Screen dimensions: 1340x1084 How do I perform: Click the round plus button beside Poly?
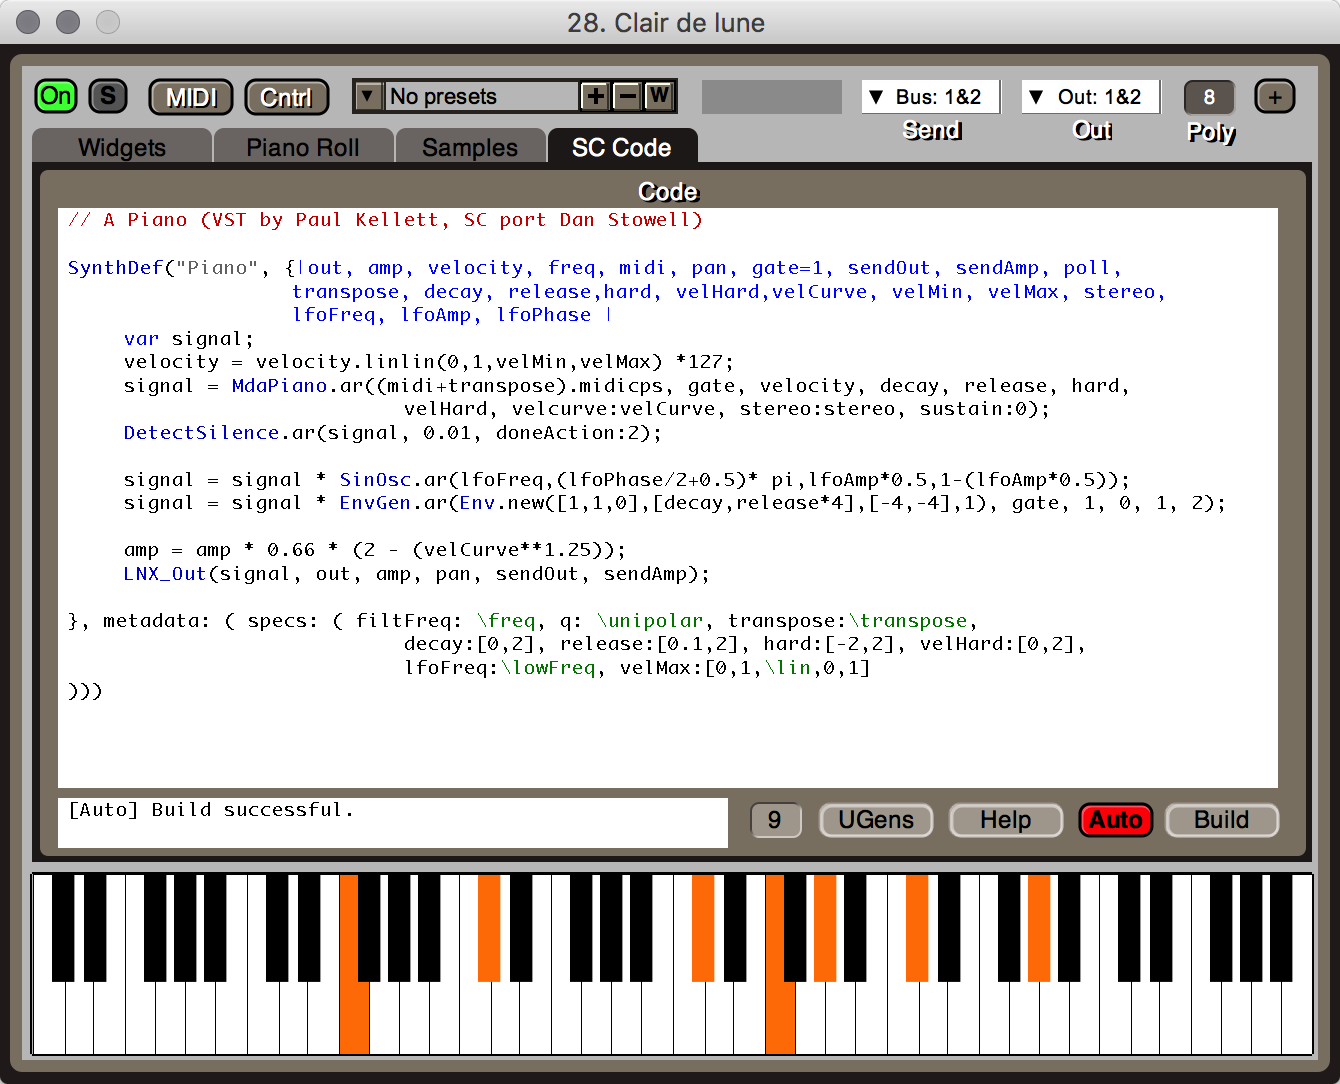click(x=1274, y=97)
